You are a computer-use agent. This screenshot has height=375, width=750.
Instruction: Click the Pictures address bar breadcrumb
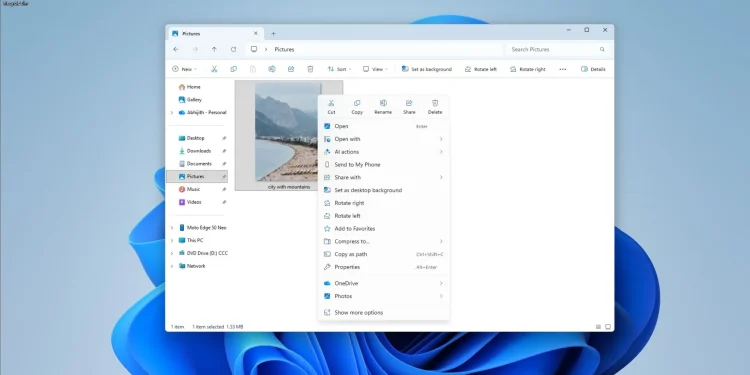[284, 49]
